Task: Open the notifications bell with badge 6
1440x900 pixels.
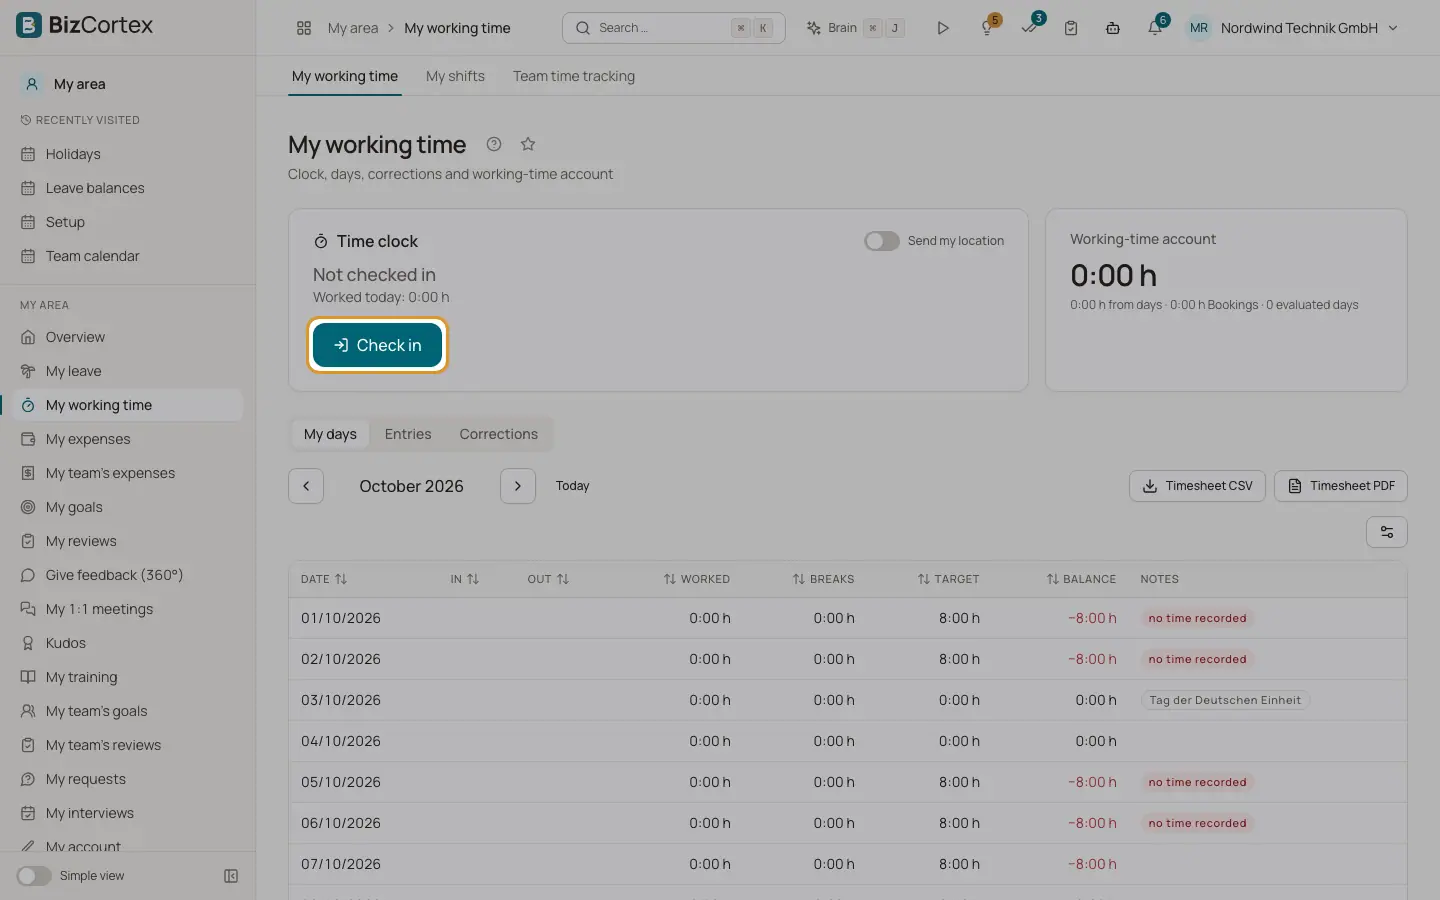Action: point(1155,28)
